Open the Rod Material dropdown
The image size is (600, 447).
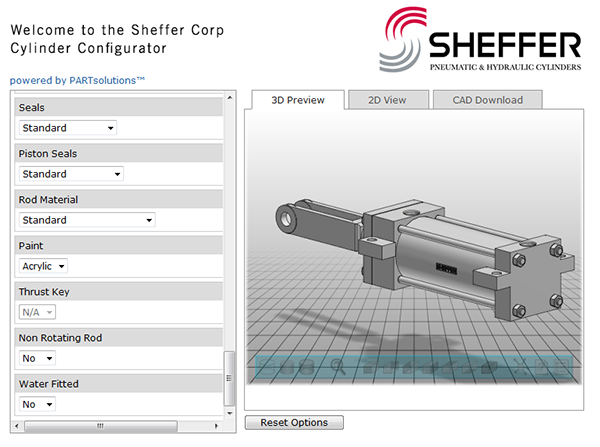coord(87,220)
